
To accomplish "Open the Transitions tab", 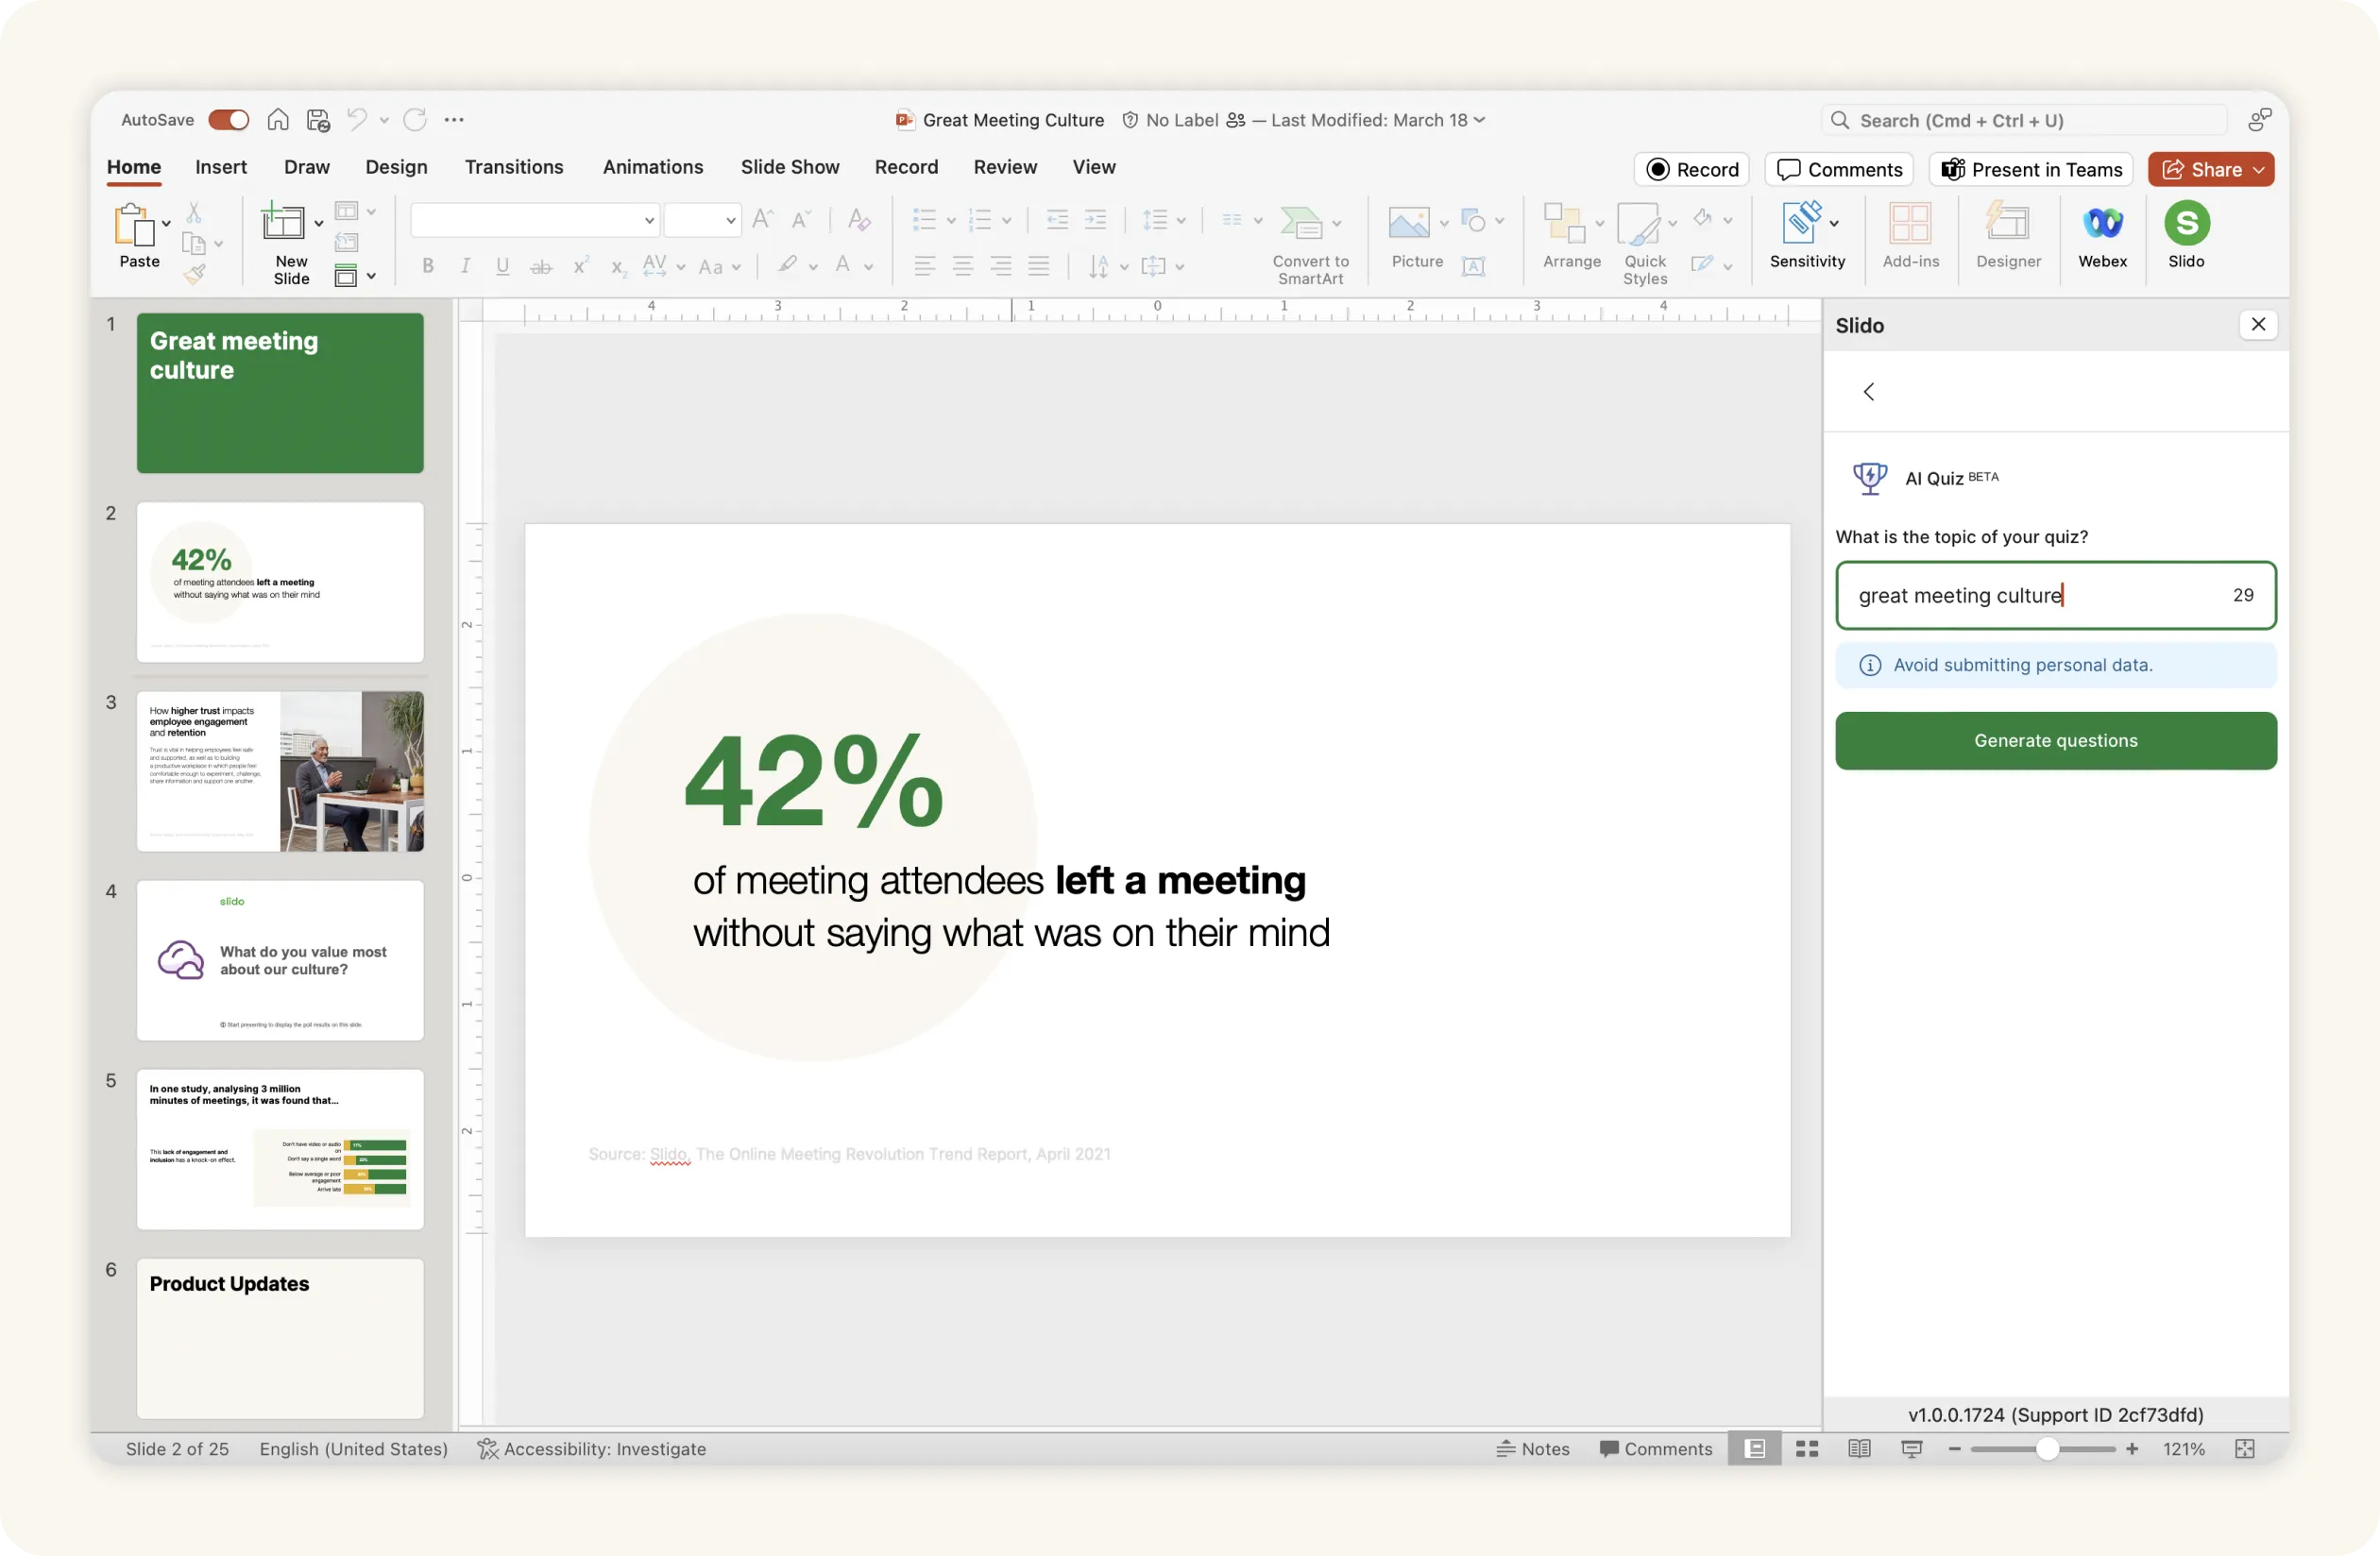I will point(514,167).
